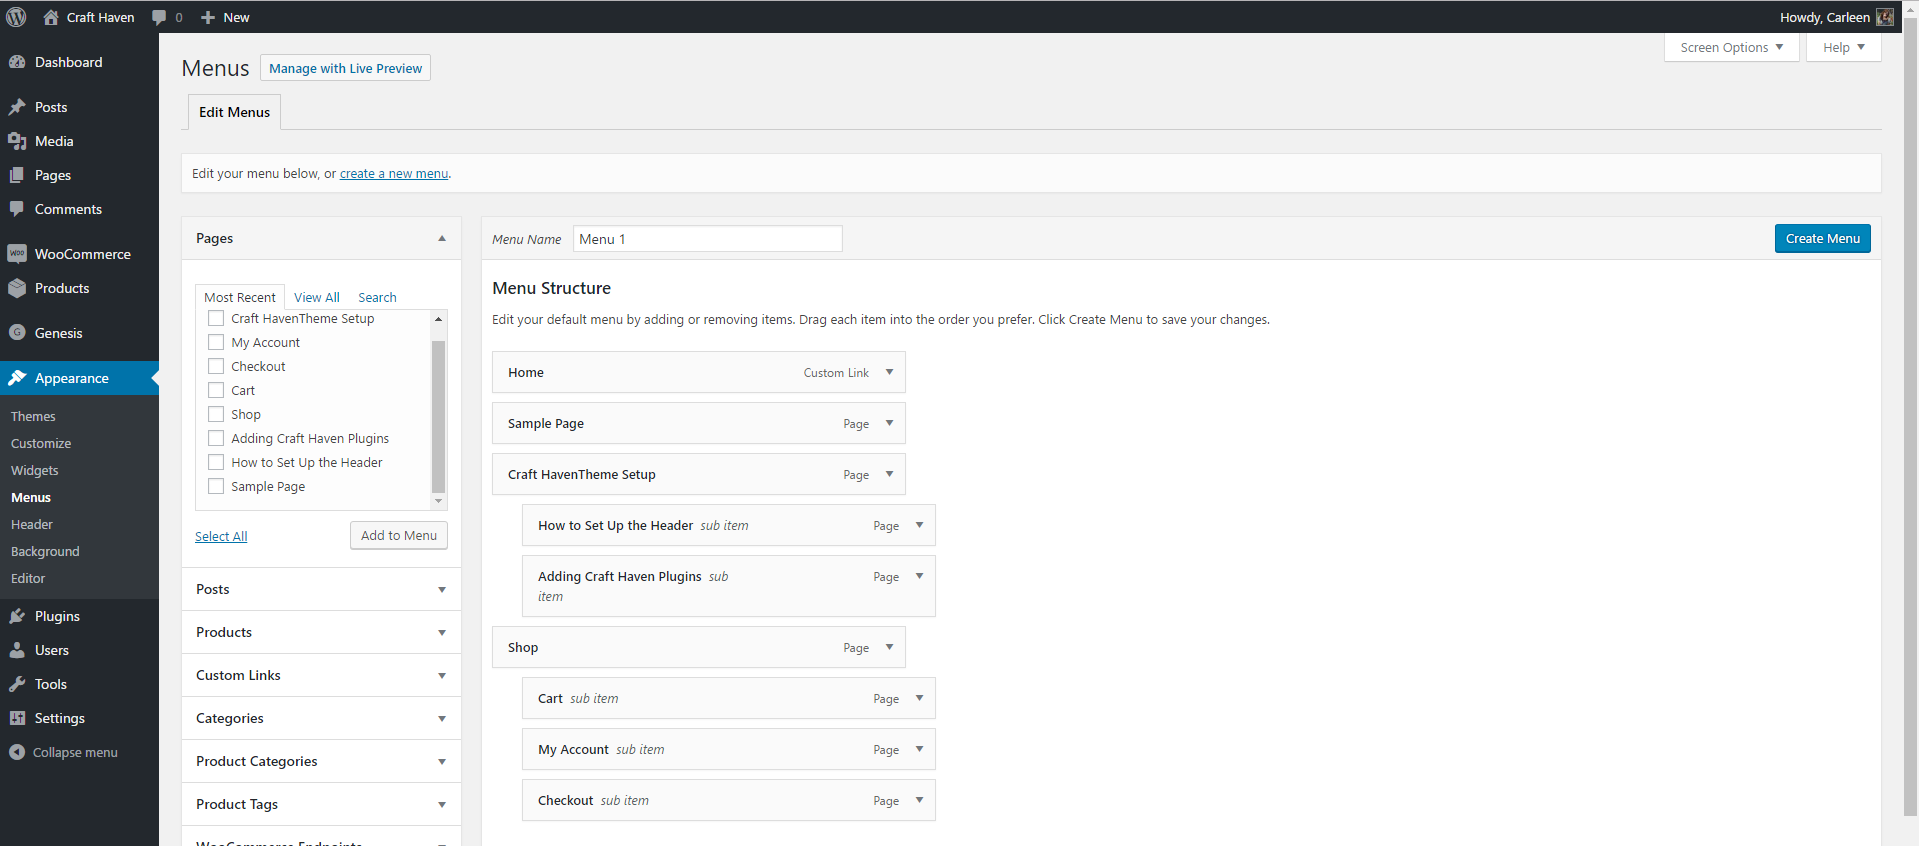Click the Craft Haven home icon
Viewport: 1919px width, 846px height.
point(51,17)
